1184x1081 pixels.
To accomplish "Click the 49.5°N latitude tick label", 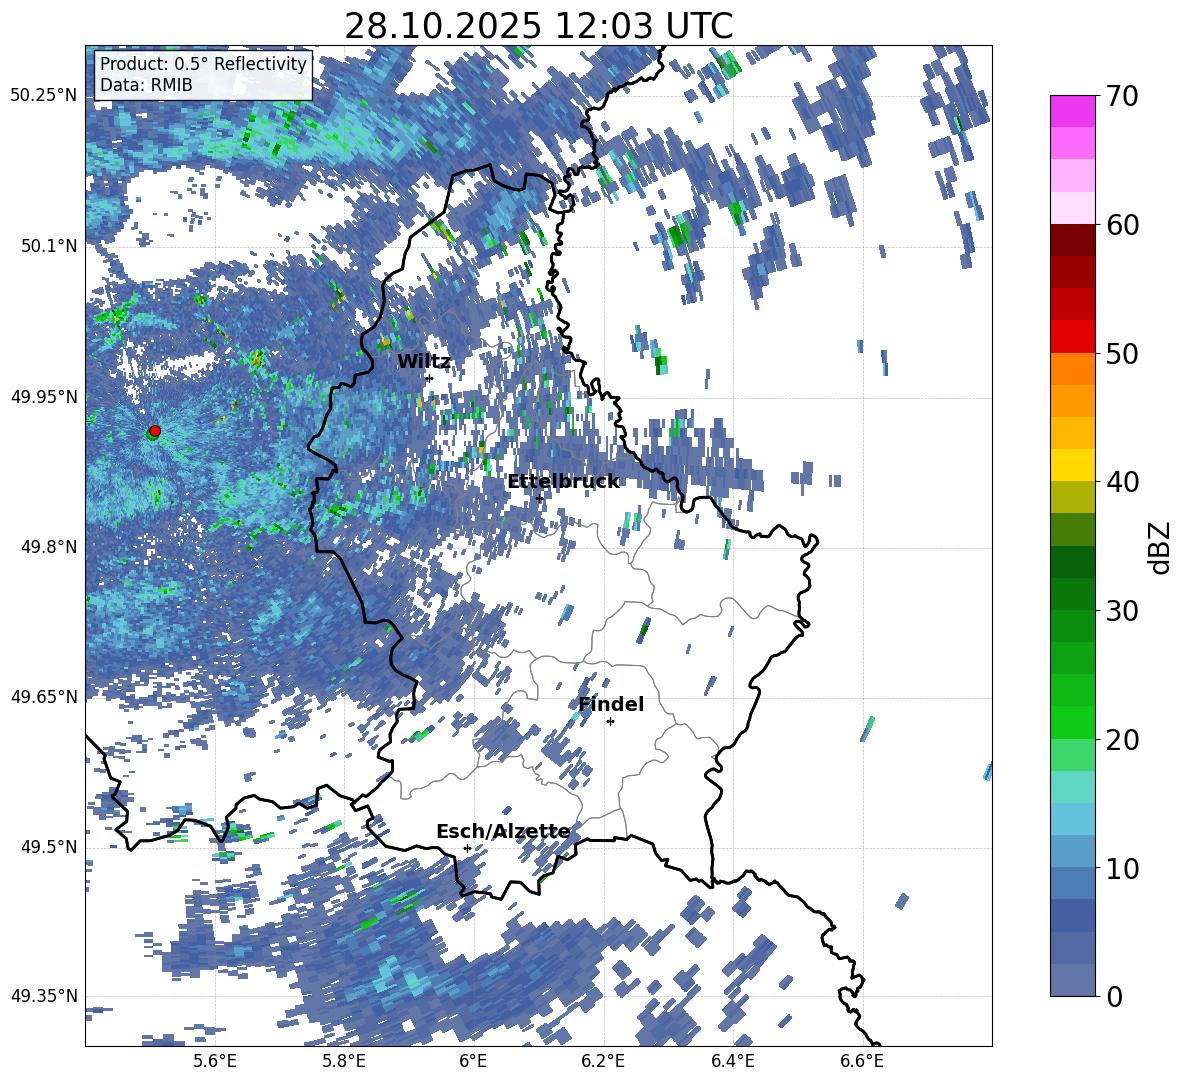I will click(49, 846).
